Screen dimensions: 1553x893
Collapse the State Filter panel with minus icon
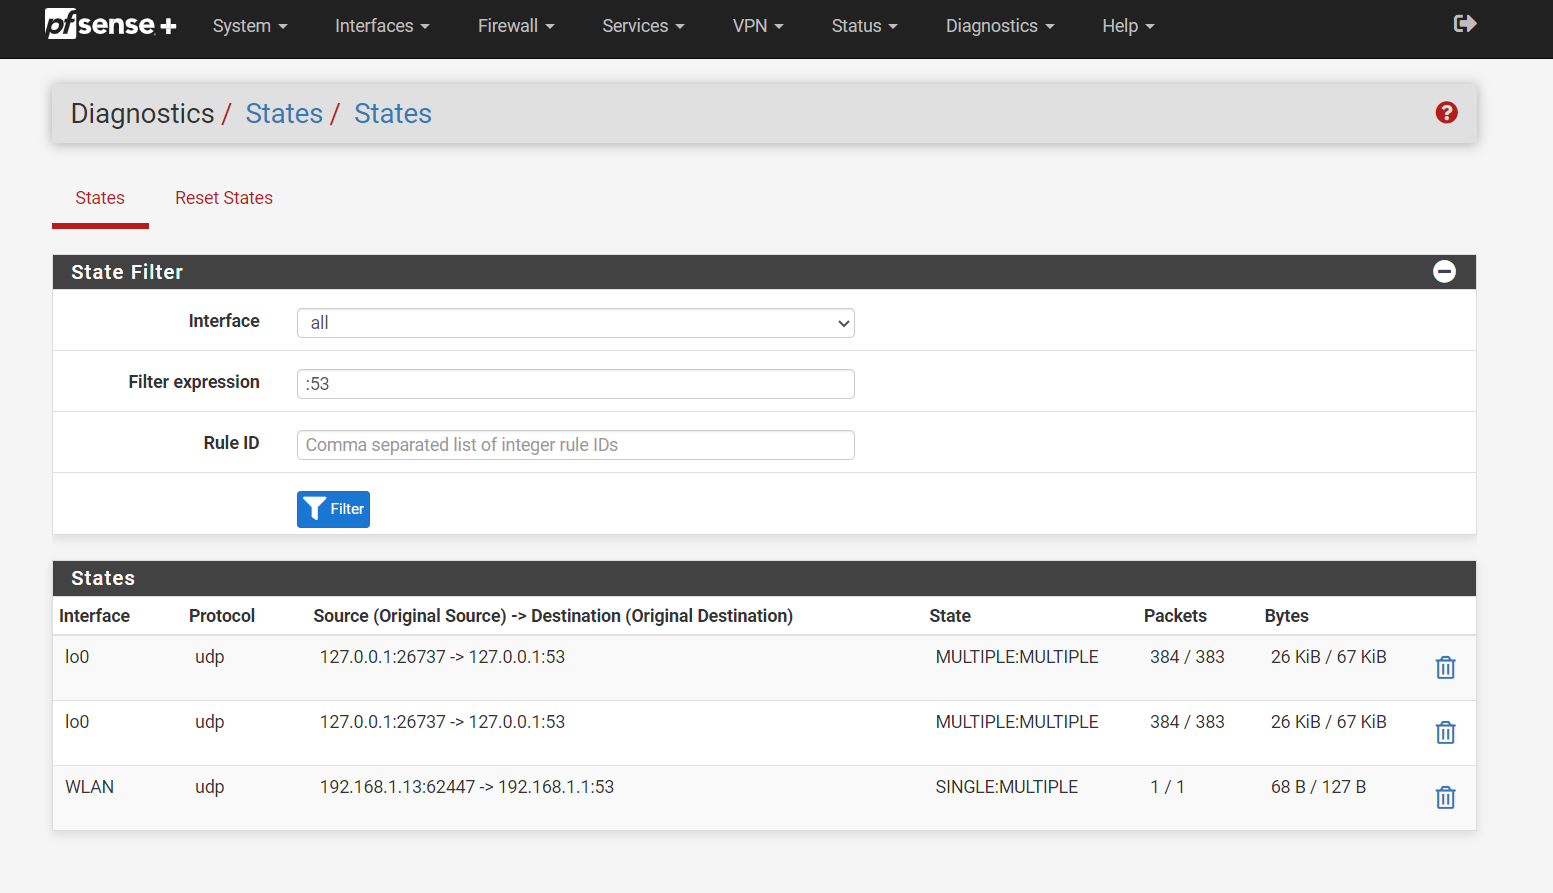[x=1444, y=272]
